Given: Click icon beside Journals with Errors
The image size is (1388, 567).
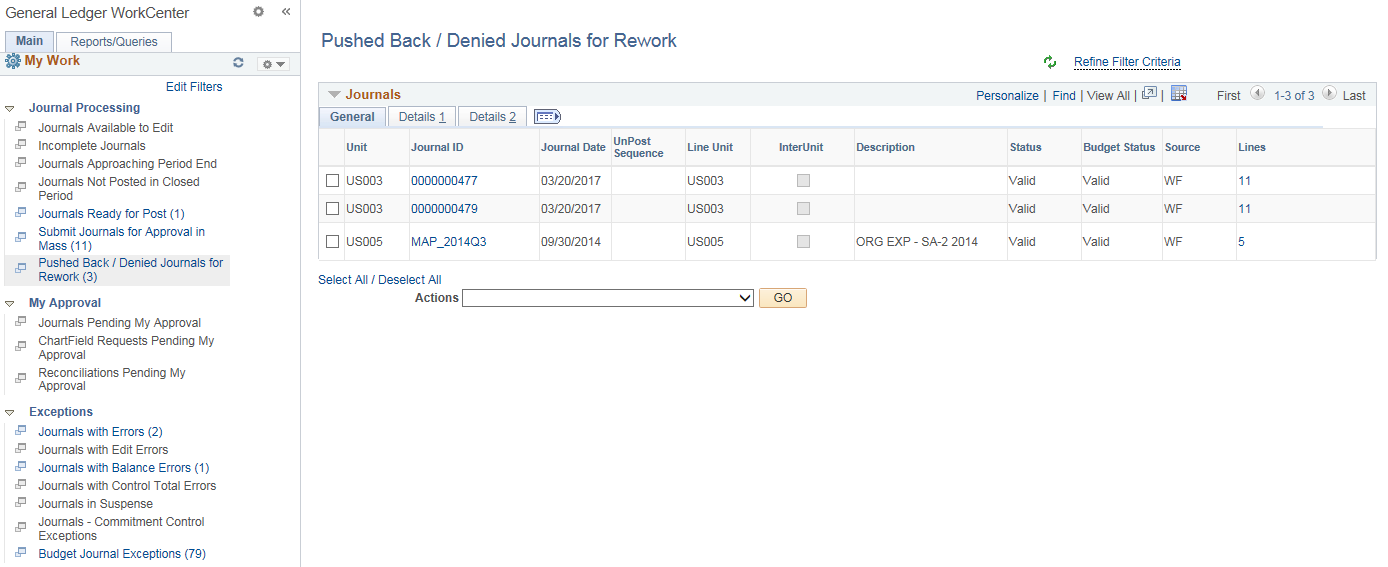Looking at the screenshot, I should coord(21,432).
